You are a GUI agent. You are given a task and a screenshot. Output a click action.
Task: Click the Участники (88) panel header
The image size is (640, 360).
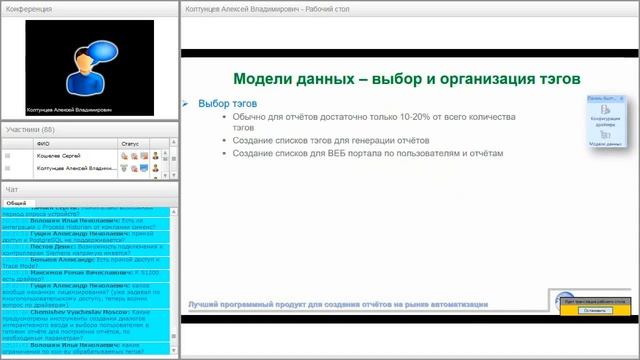(x=90, y=130)
